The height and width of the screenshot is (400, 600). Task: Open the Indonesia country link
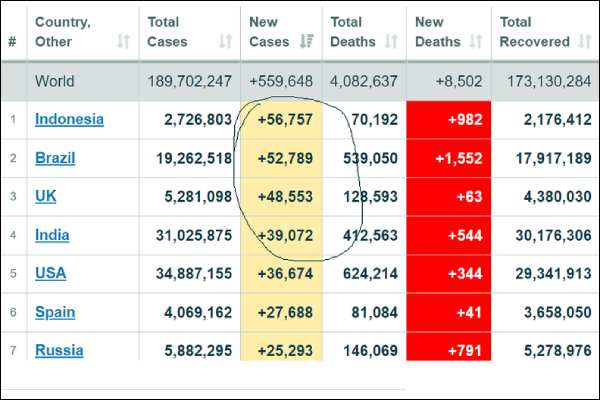coord(69,119)
